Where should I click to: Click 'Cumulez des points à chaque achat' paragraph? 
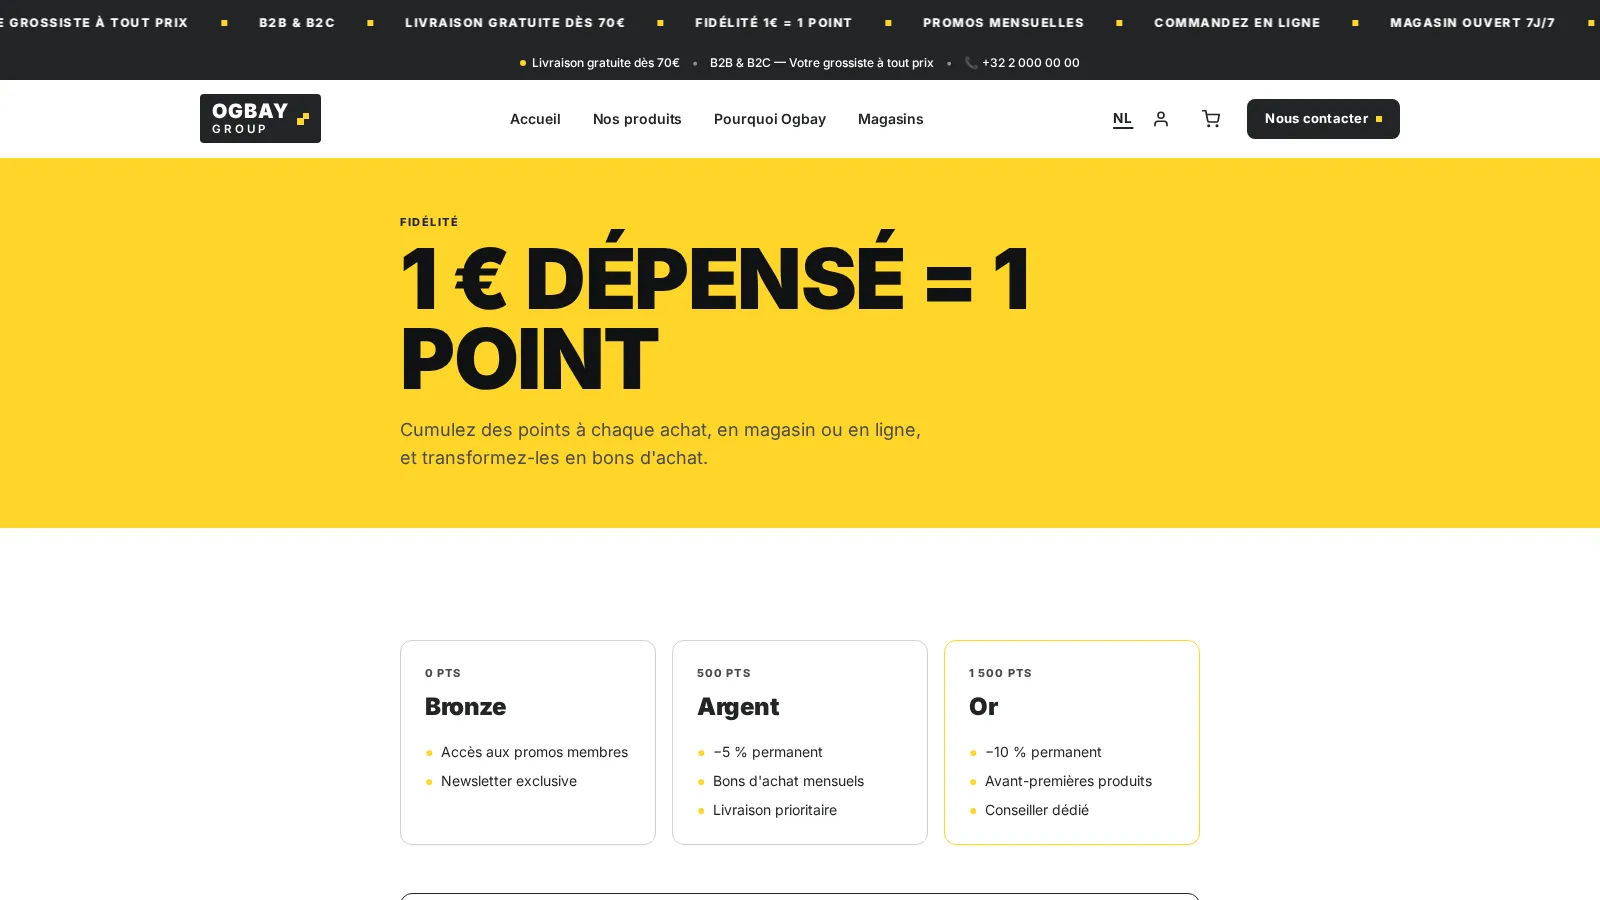pyautogui.click(x=660, y=444)
